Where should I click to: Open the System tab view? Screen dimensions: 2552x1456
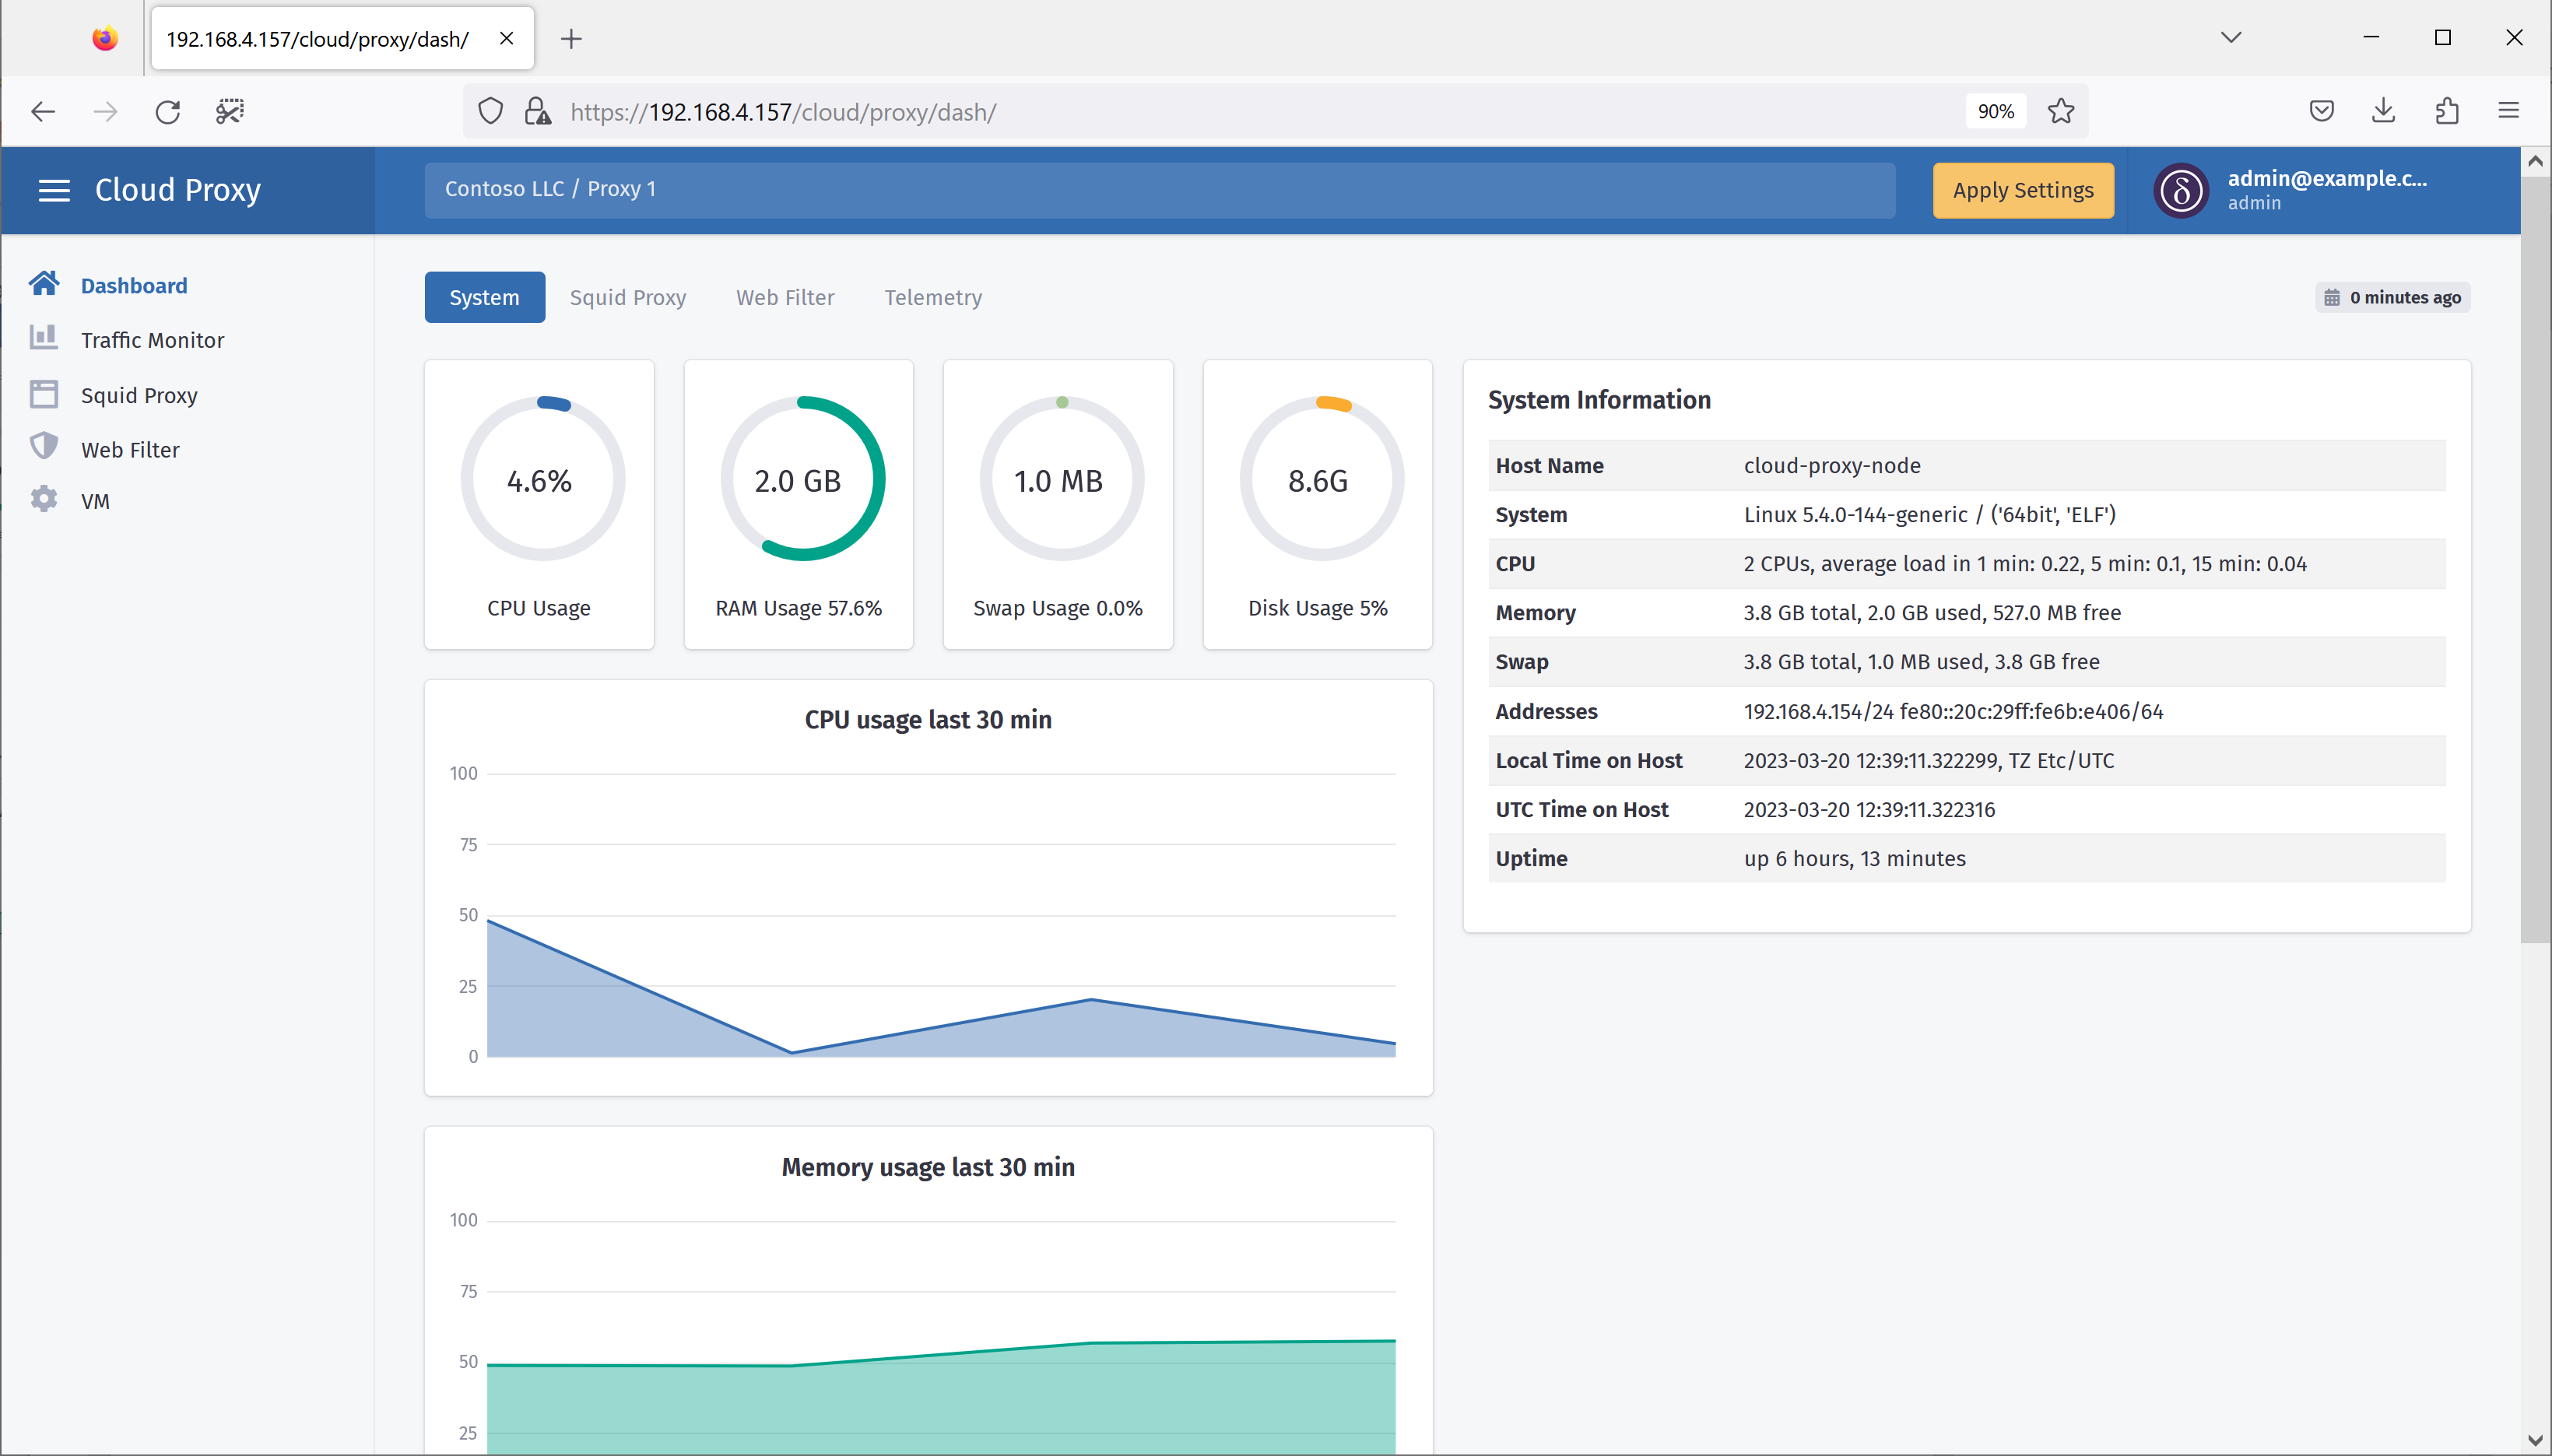click(x=484, y=298)
